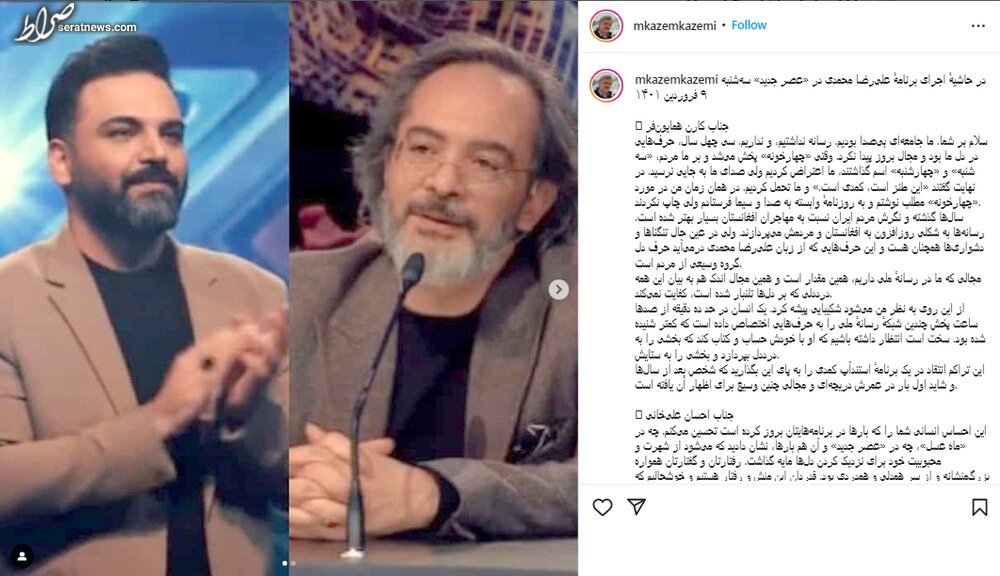This screenshot has width=1000, height=576.
Task: Share the post via paper plane icon
Action: 636,506
